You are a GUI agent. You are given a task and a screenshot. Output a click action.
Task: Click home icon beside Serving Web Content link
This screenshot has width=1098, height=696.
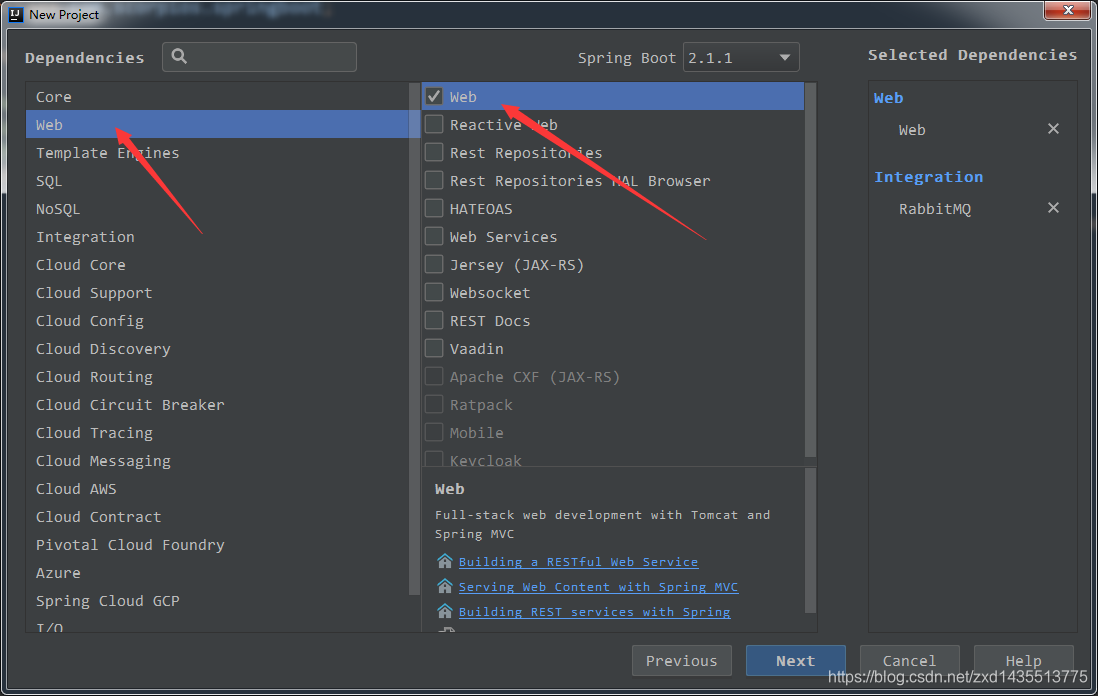point(445,586)
